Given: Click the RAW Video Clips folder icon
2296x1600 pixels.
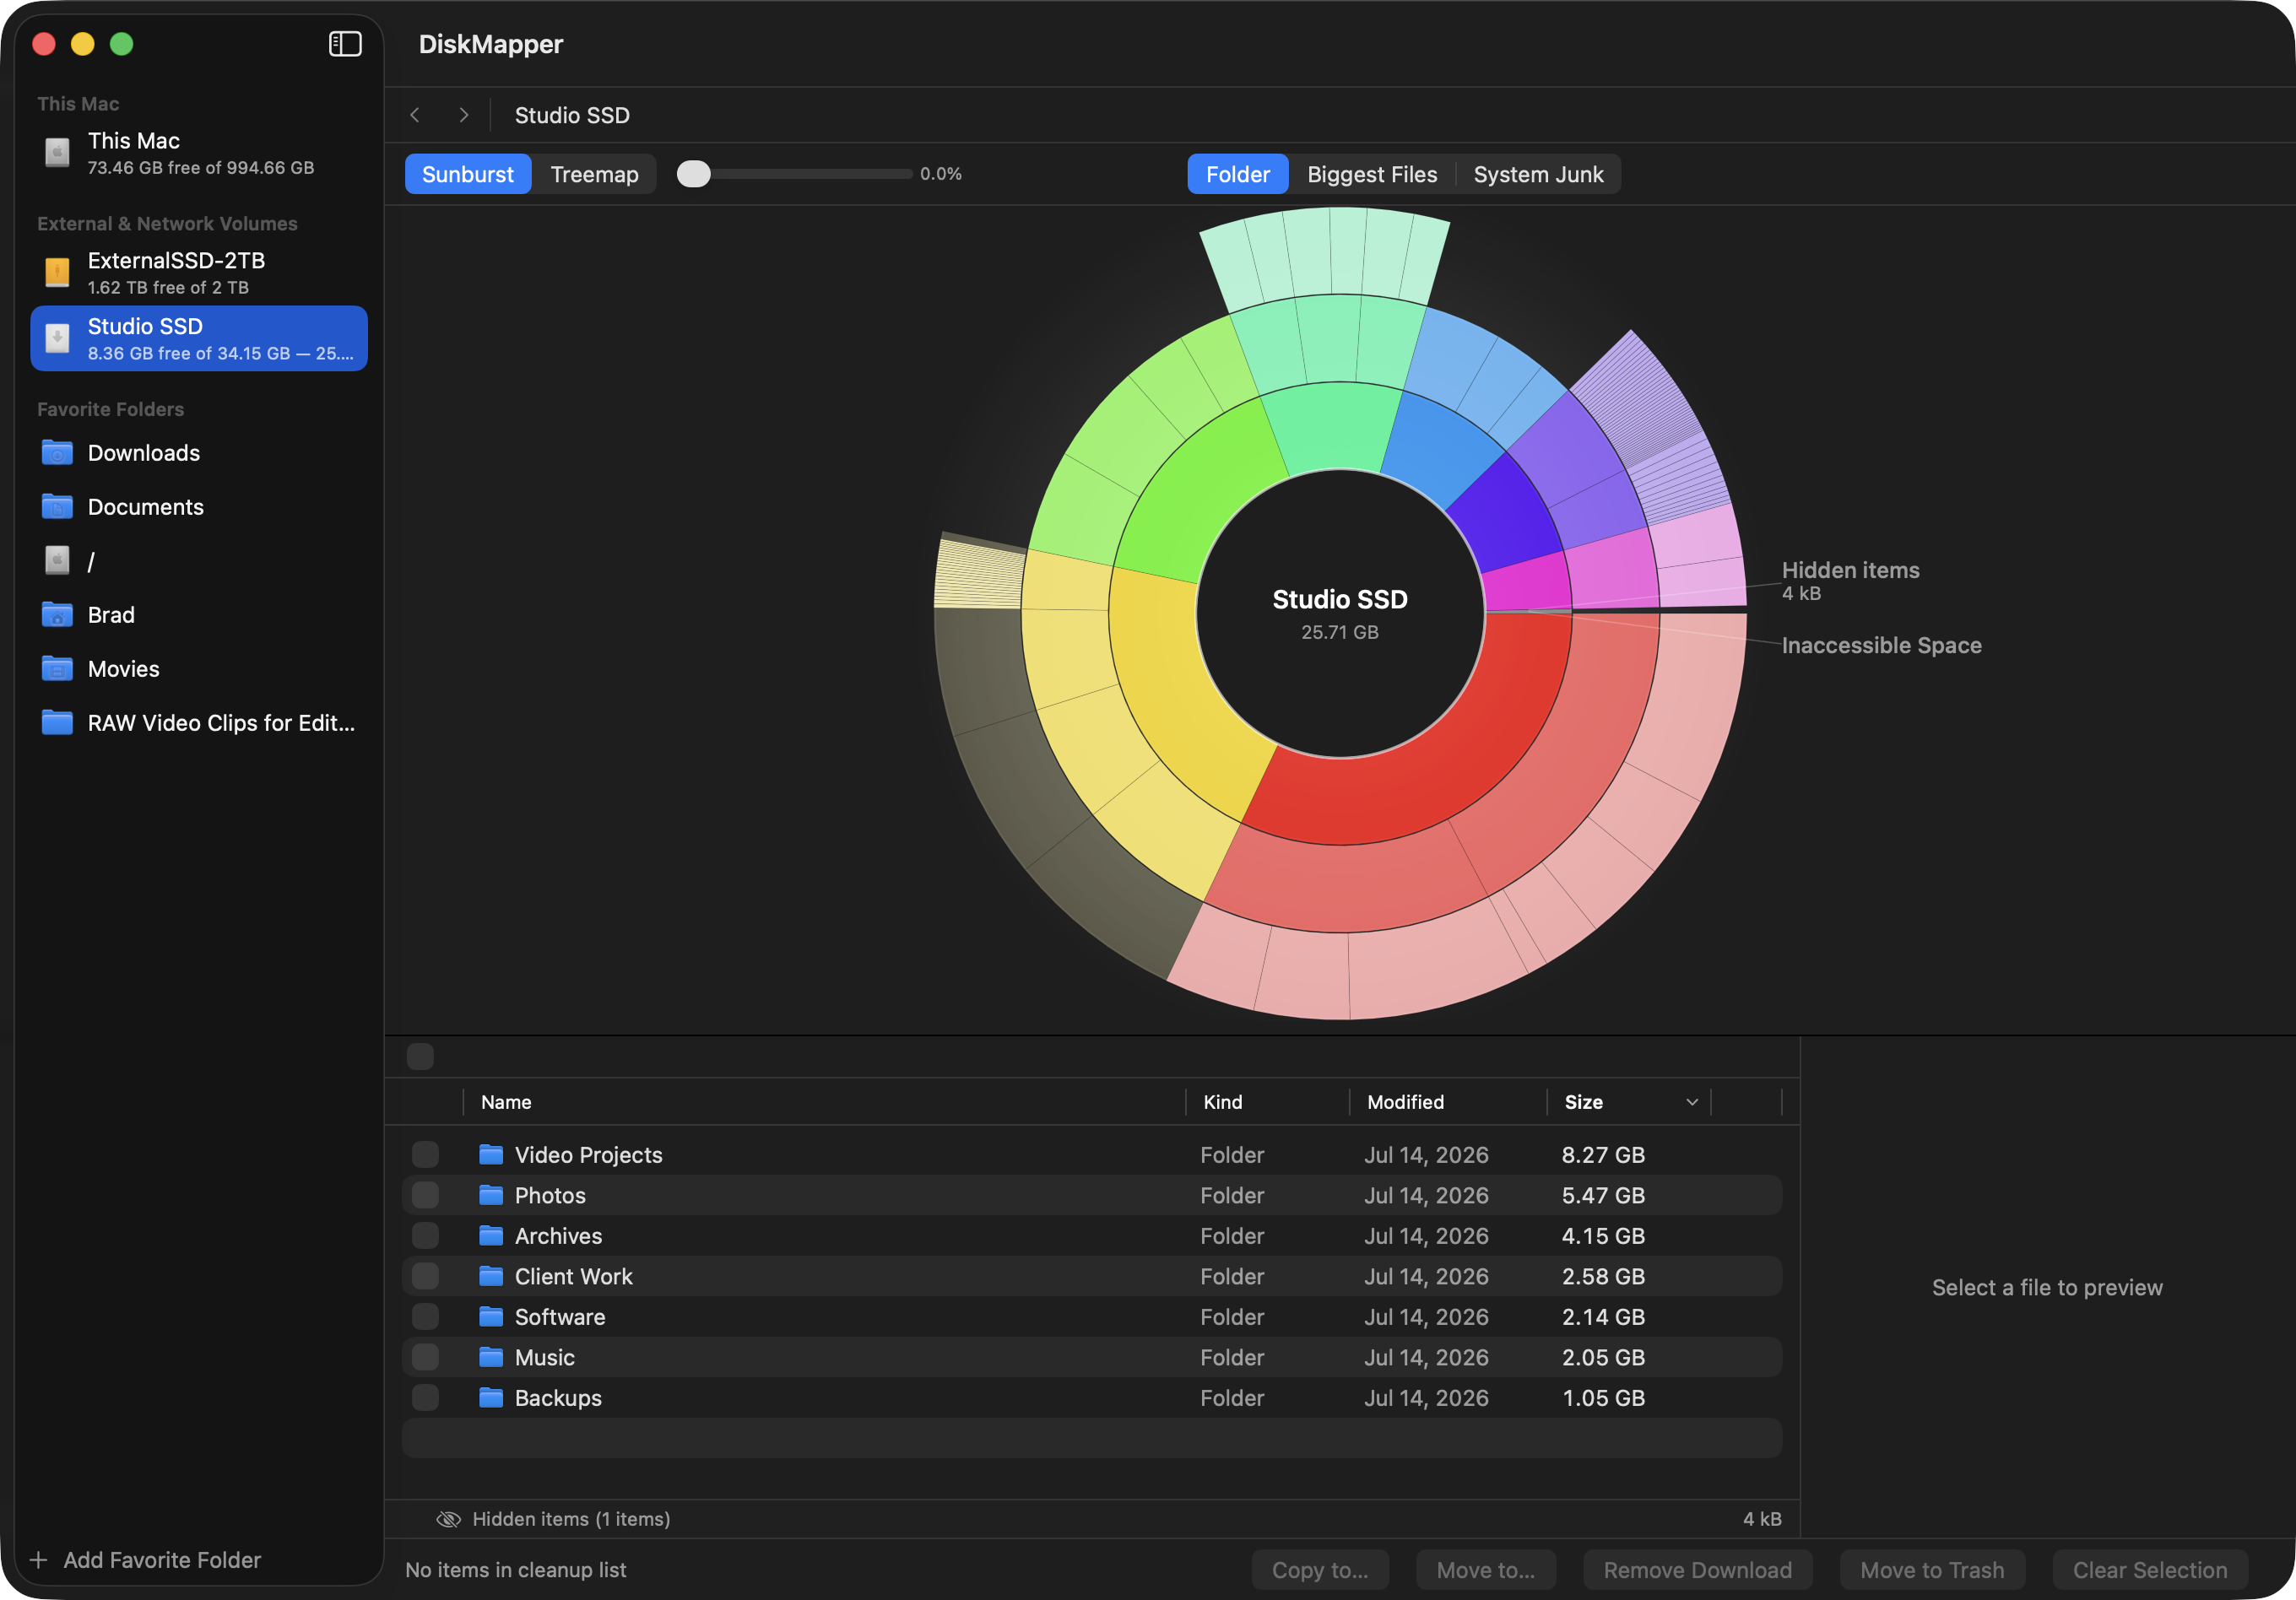Looking at the screenshot, I should tap(57, 723).
